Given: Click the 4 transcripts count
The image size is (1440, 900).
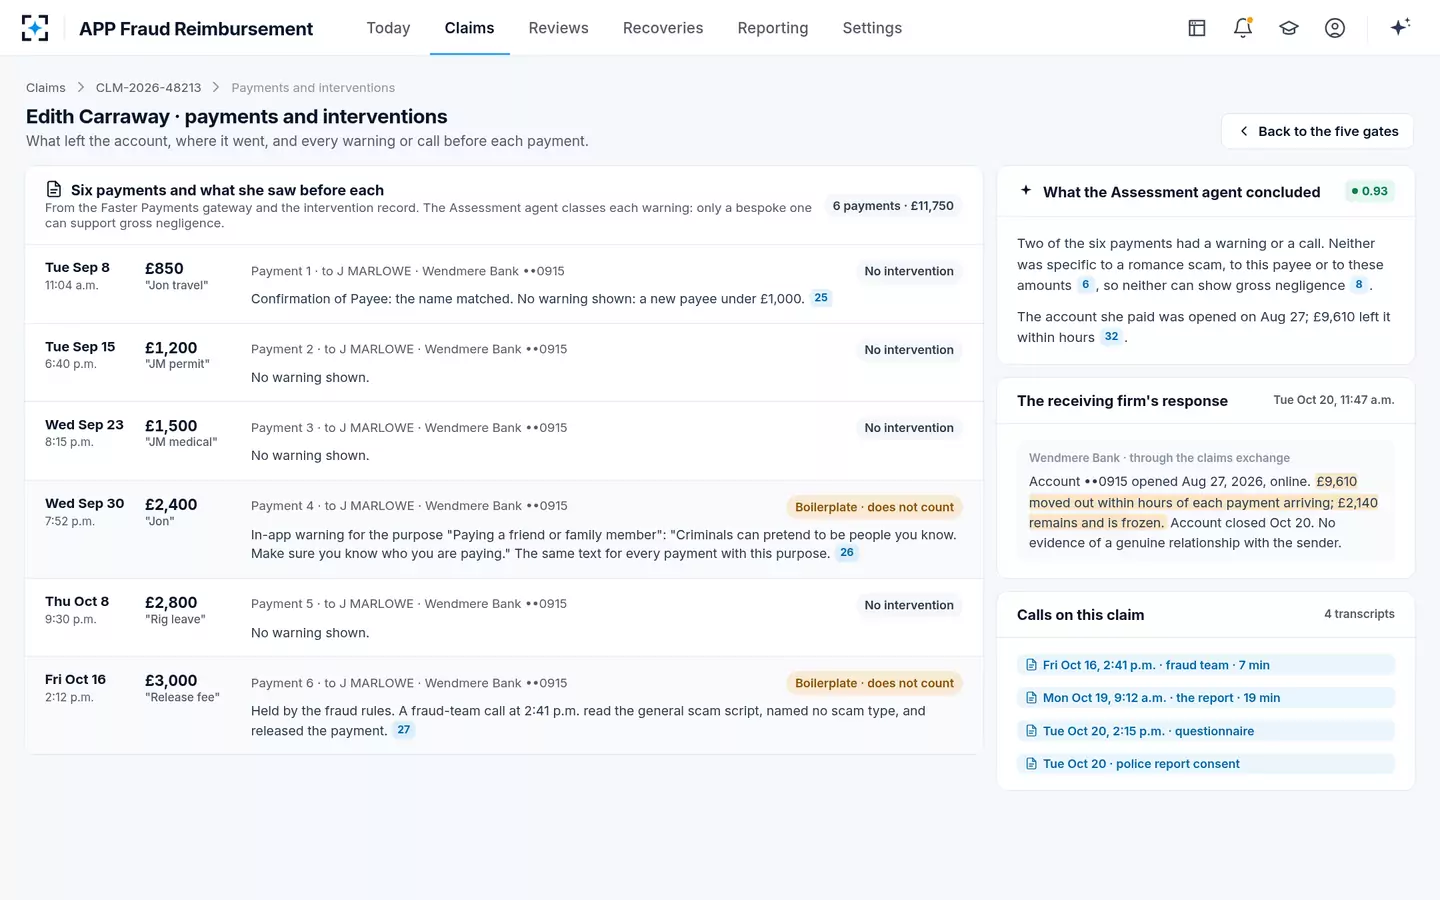Looking at the screenshot, I should [1359, 614].
